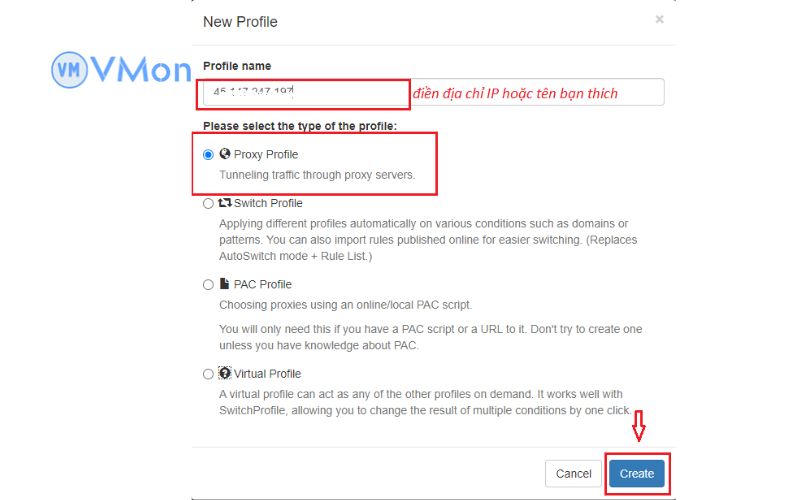This screenshot has width=800, height=500.
Task: Close the New Profile dialog with X
Action: [659, 19]
